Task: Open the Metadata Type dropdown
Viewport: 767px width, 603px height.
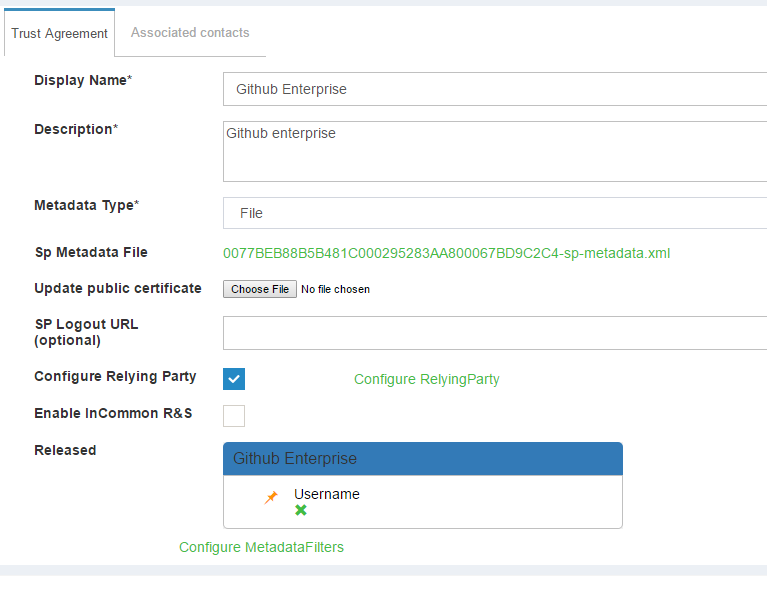Action: coord(495,213)
